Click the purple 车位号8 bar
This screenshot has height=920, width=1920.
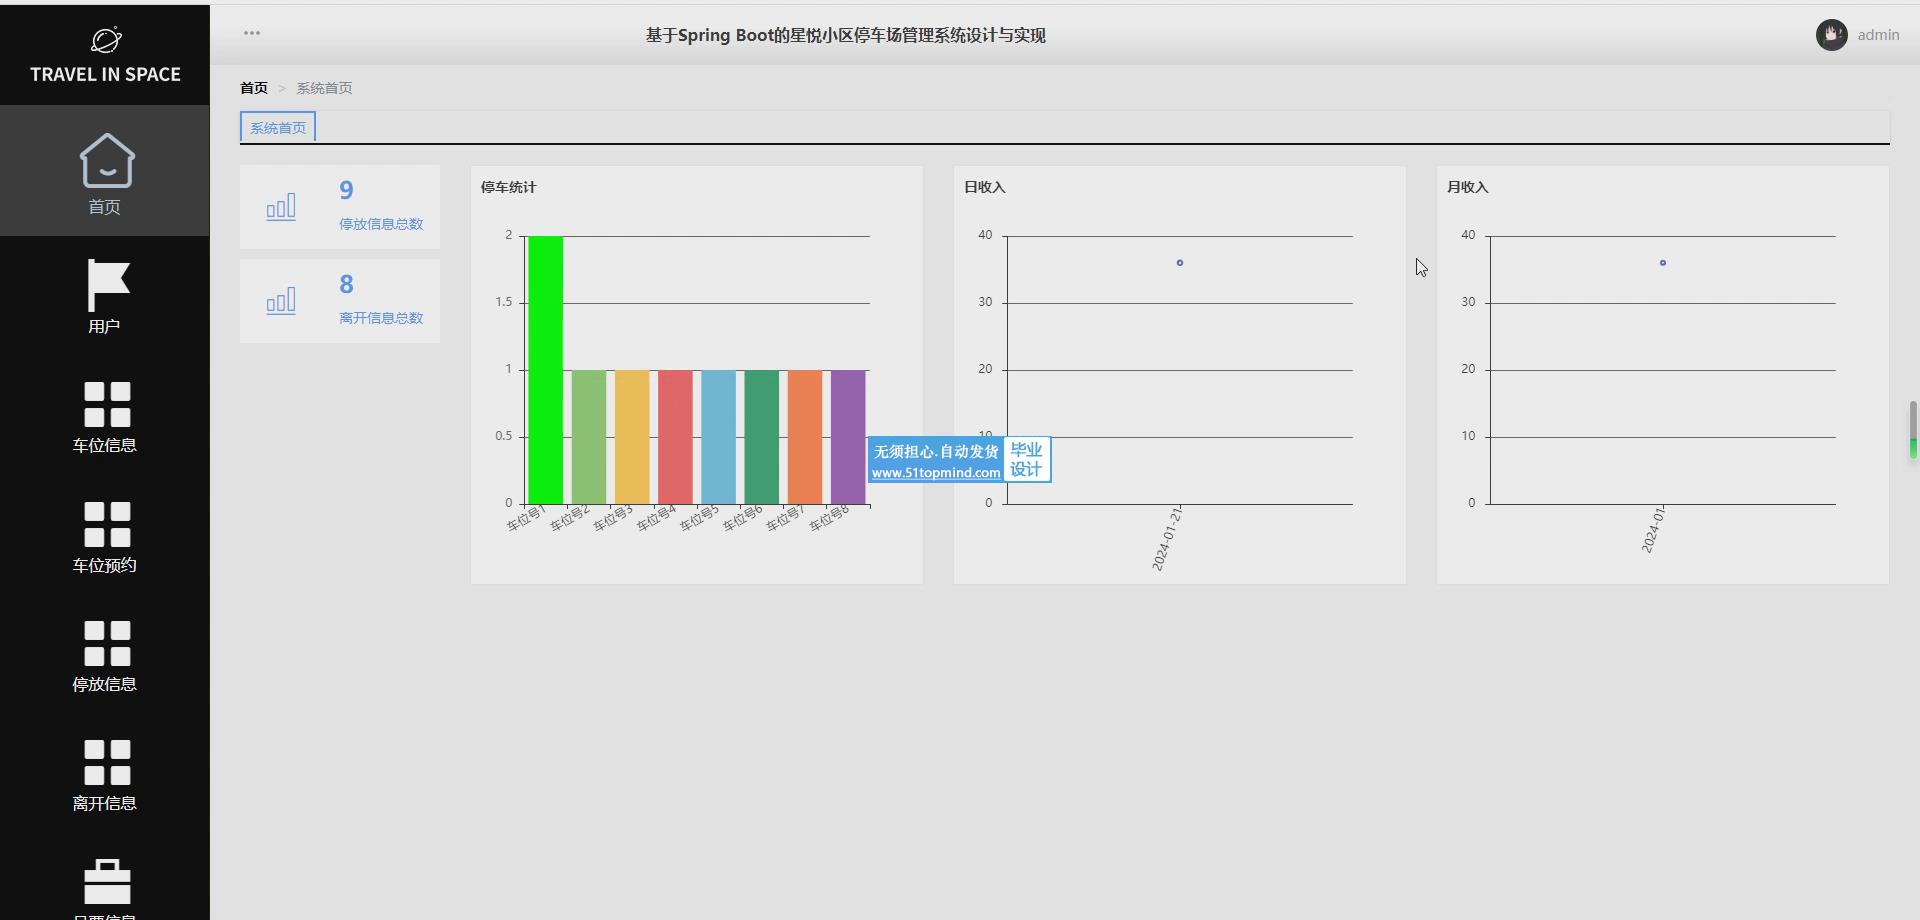point(848,437)
